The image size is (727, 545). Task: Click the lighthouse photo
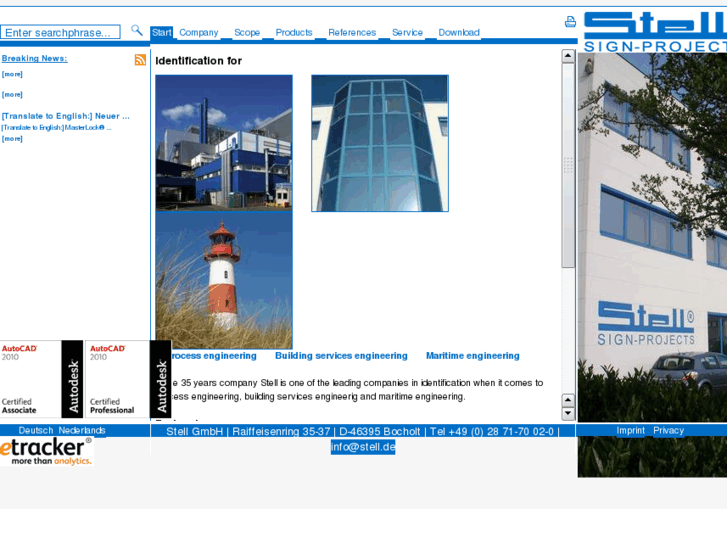click(224, 281)
